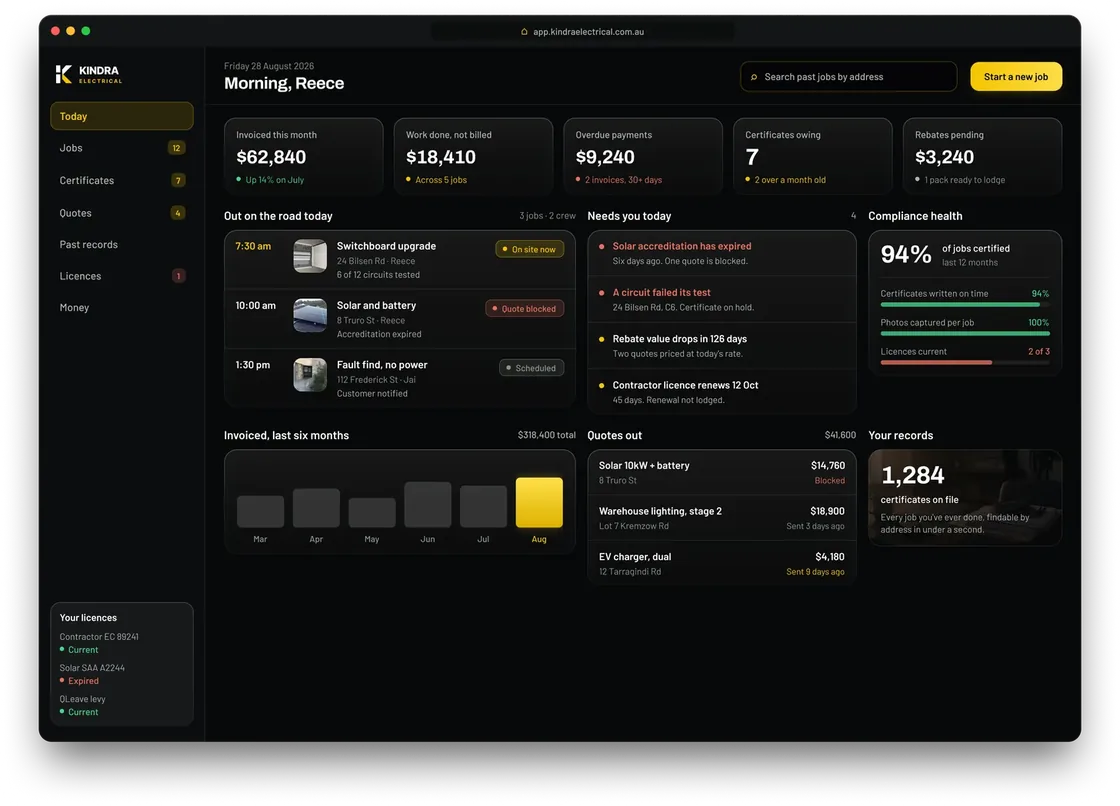Click the Scheduled status pill
This screenshot has width=1120, height=806.
531,368
